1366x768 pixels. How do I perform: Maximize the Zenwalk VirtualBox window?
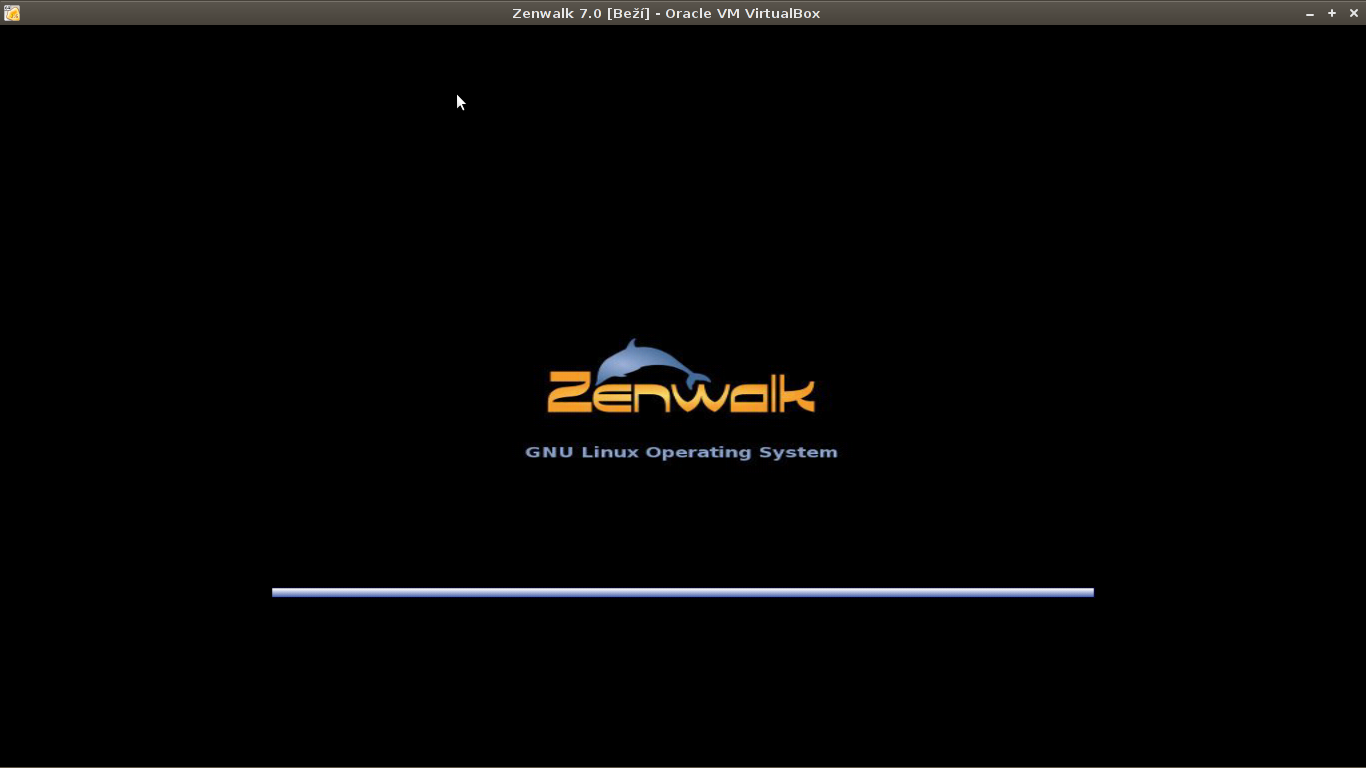1332,13
